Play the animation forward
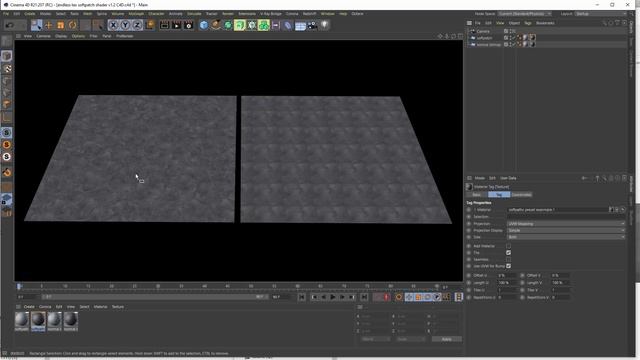 (333, 297)
